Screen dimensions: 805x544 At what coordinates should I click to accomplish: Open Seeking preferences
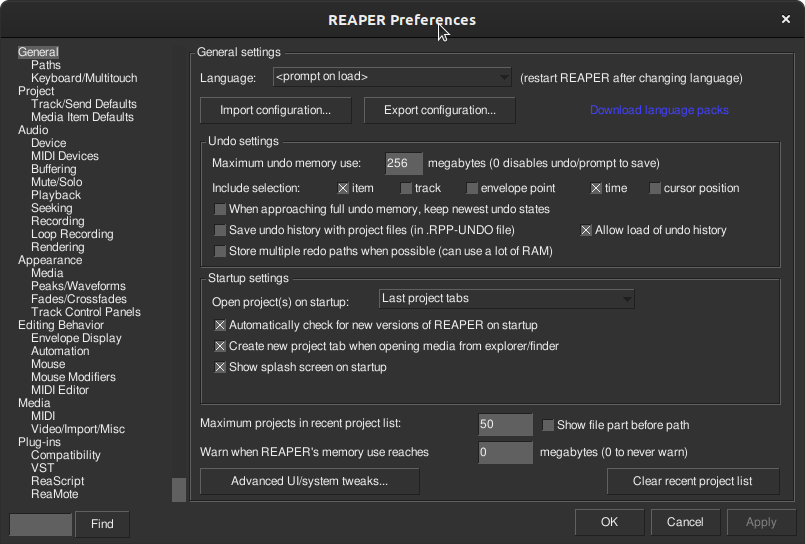click(51, 208)
